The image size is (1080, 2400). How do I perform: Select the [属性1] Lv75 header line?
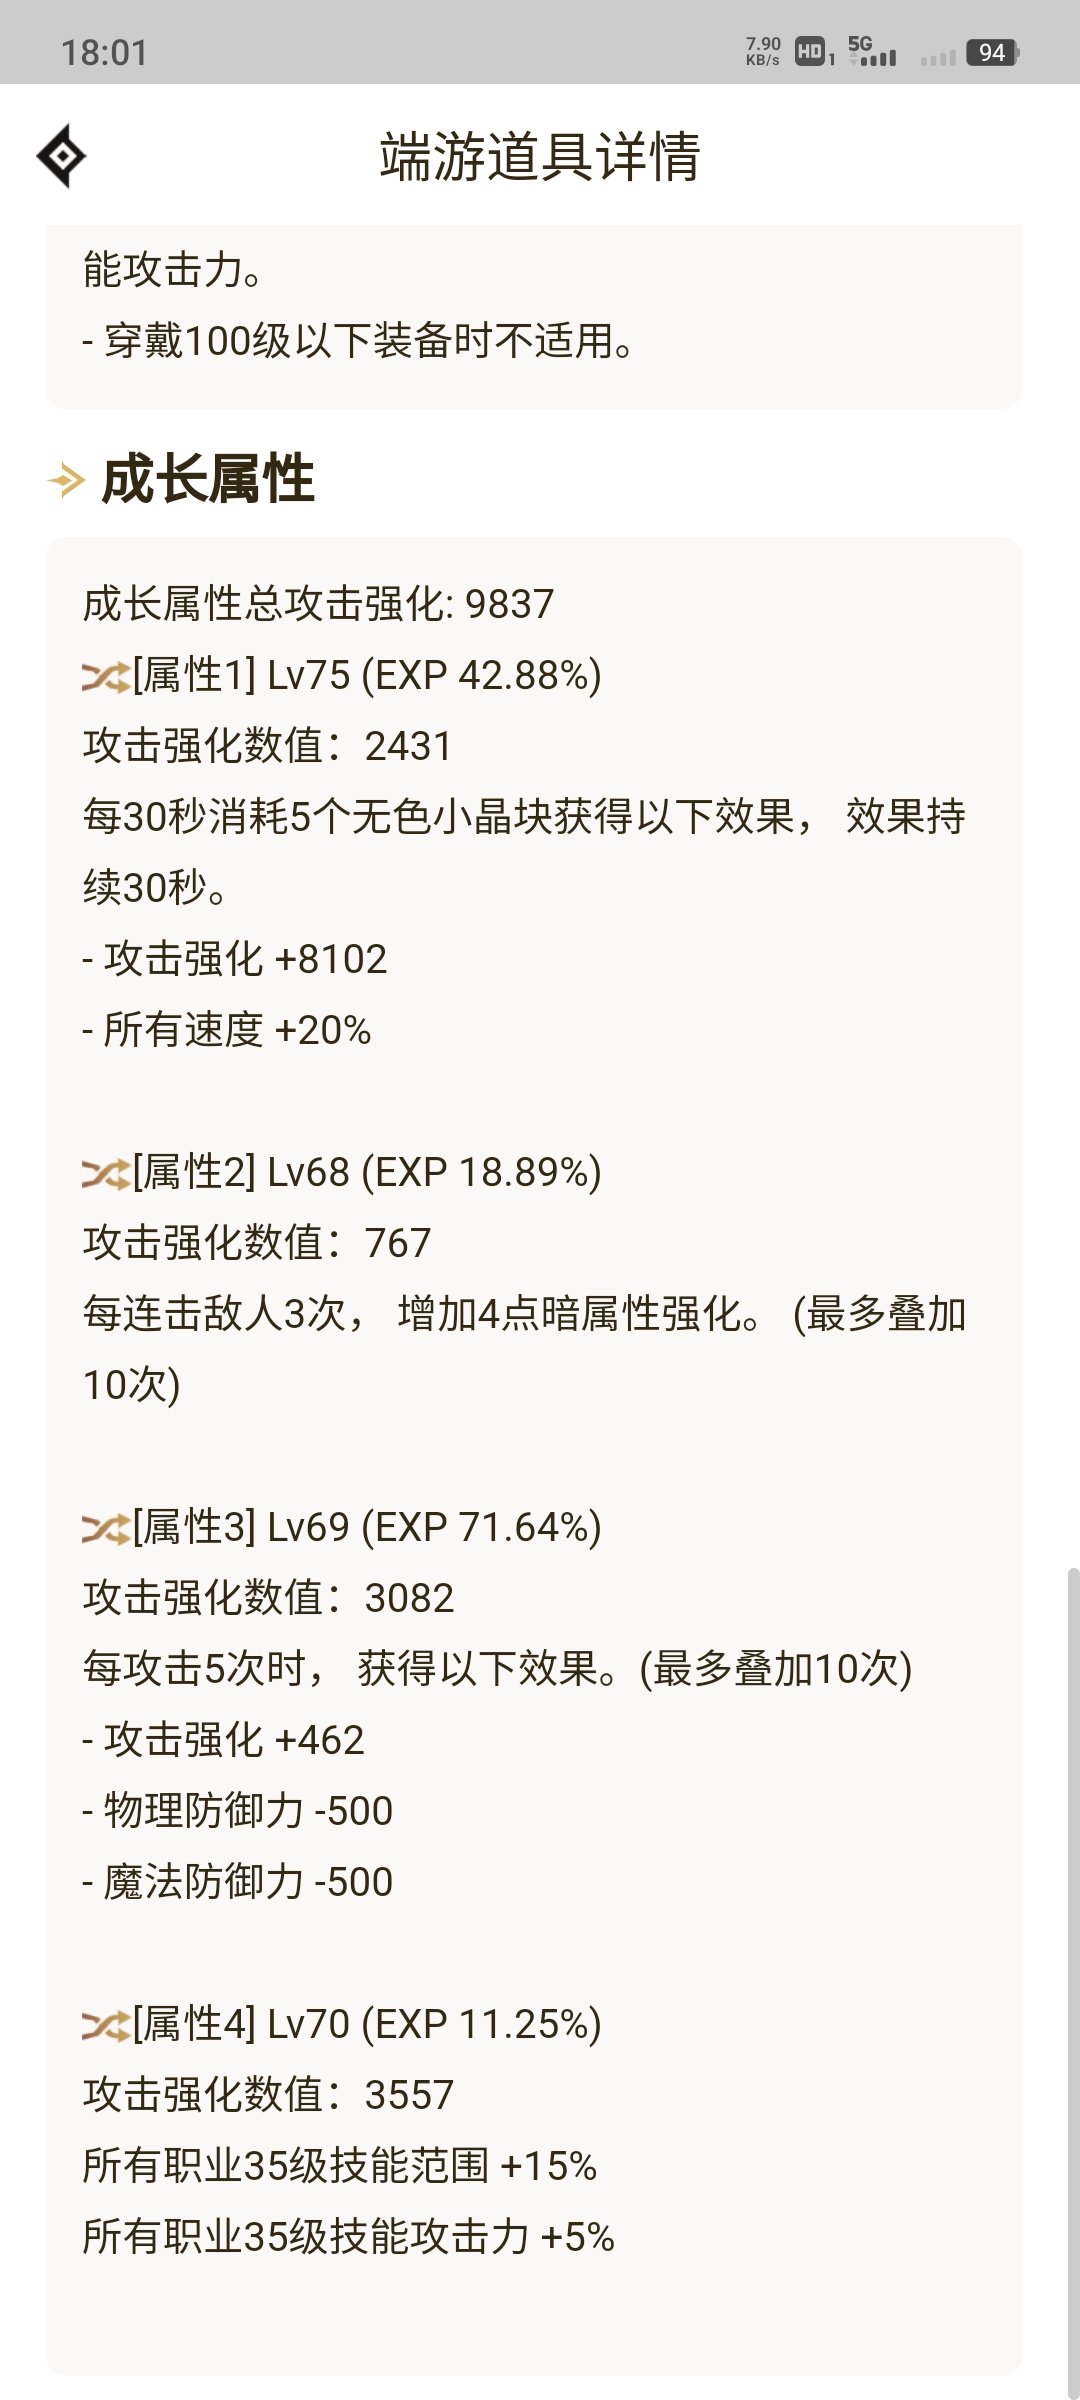(x=342, y=676)
